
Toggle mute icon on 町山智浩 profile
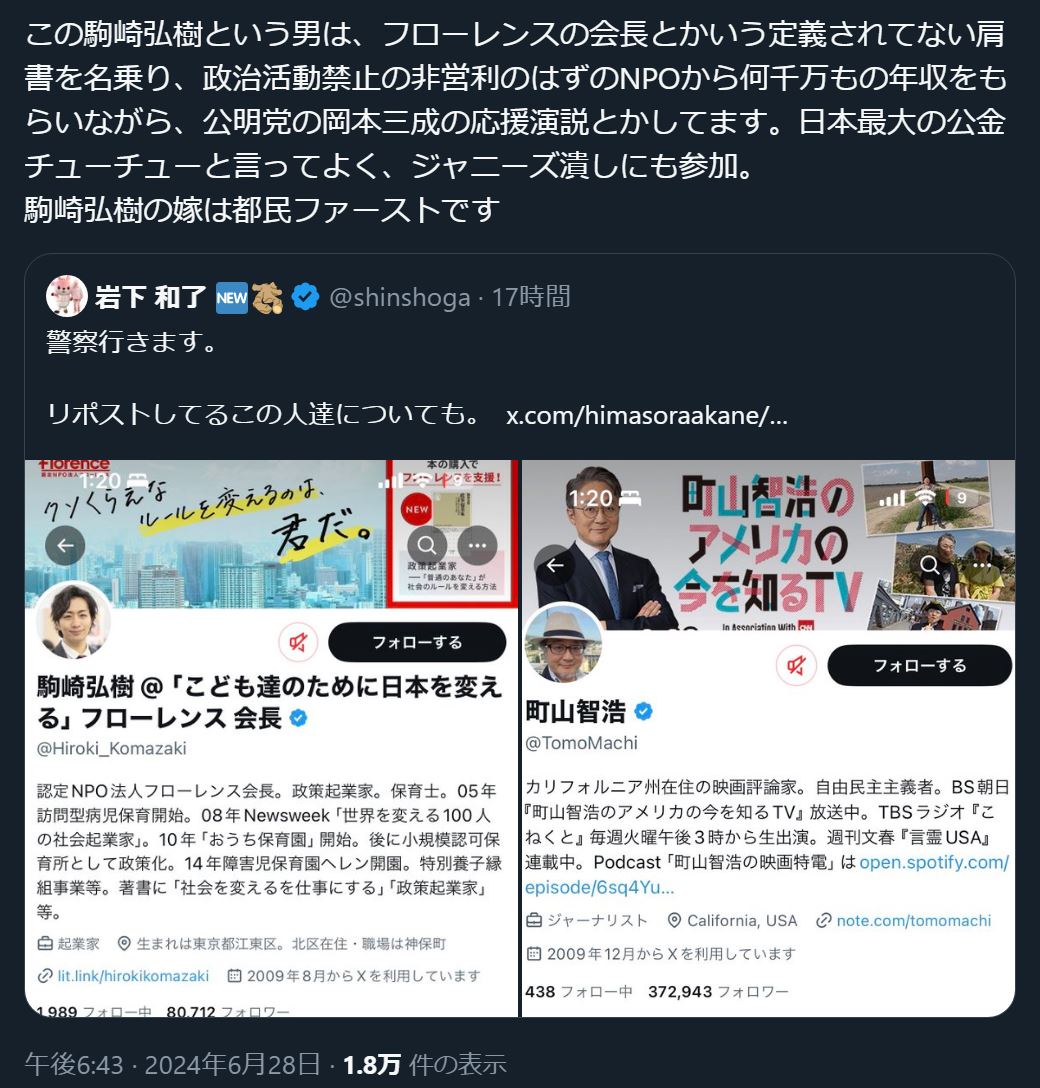point(796,666)
